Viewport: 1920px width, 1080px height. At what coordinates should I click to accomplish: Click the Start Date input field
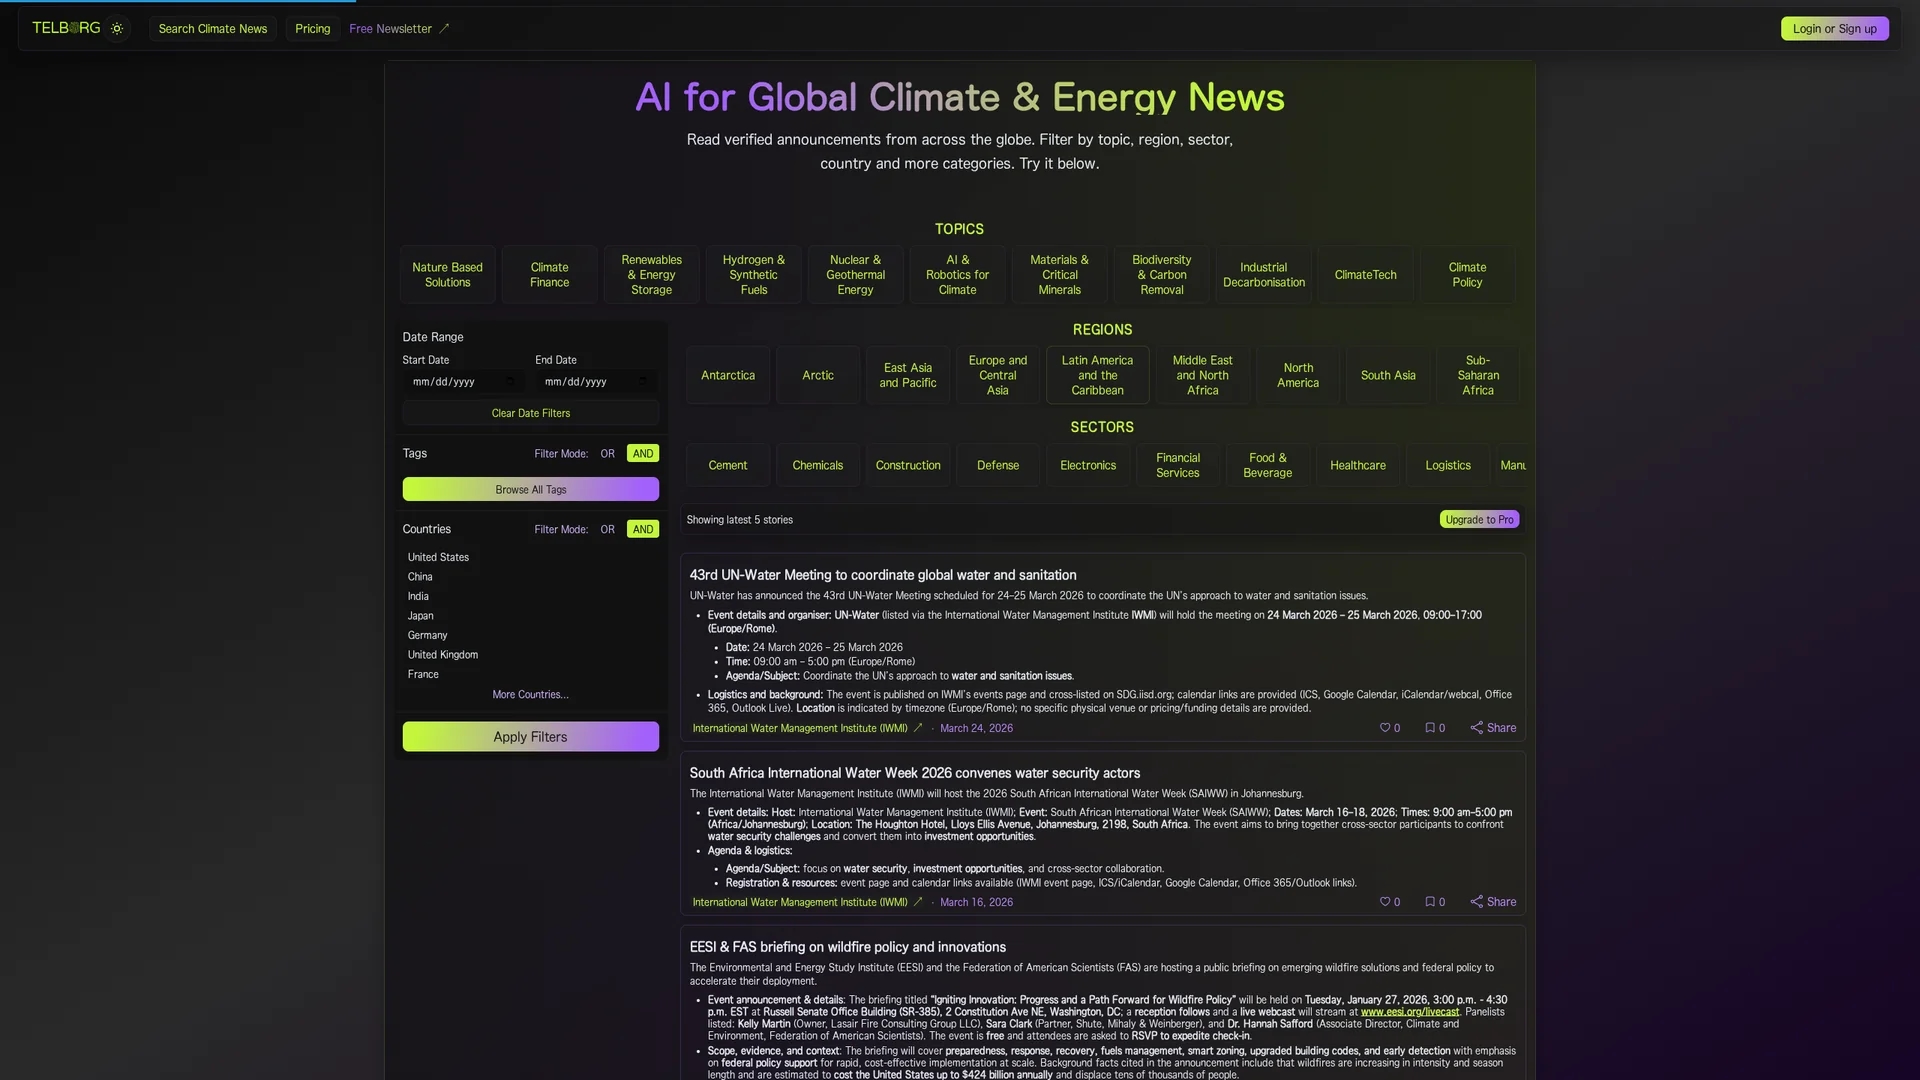pos(464,382)
